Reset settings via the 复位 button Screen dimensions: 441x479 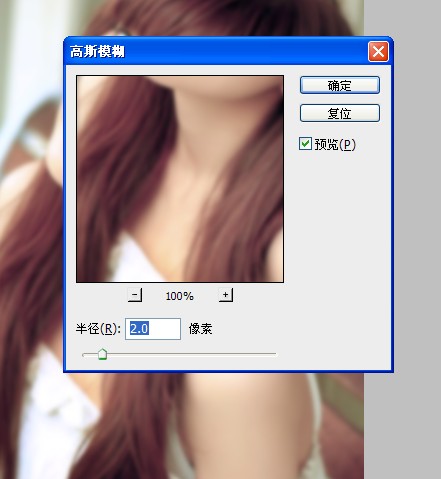click(x=340, y=113)
